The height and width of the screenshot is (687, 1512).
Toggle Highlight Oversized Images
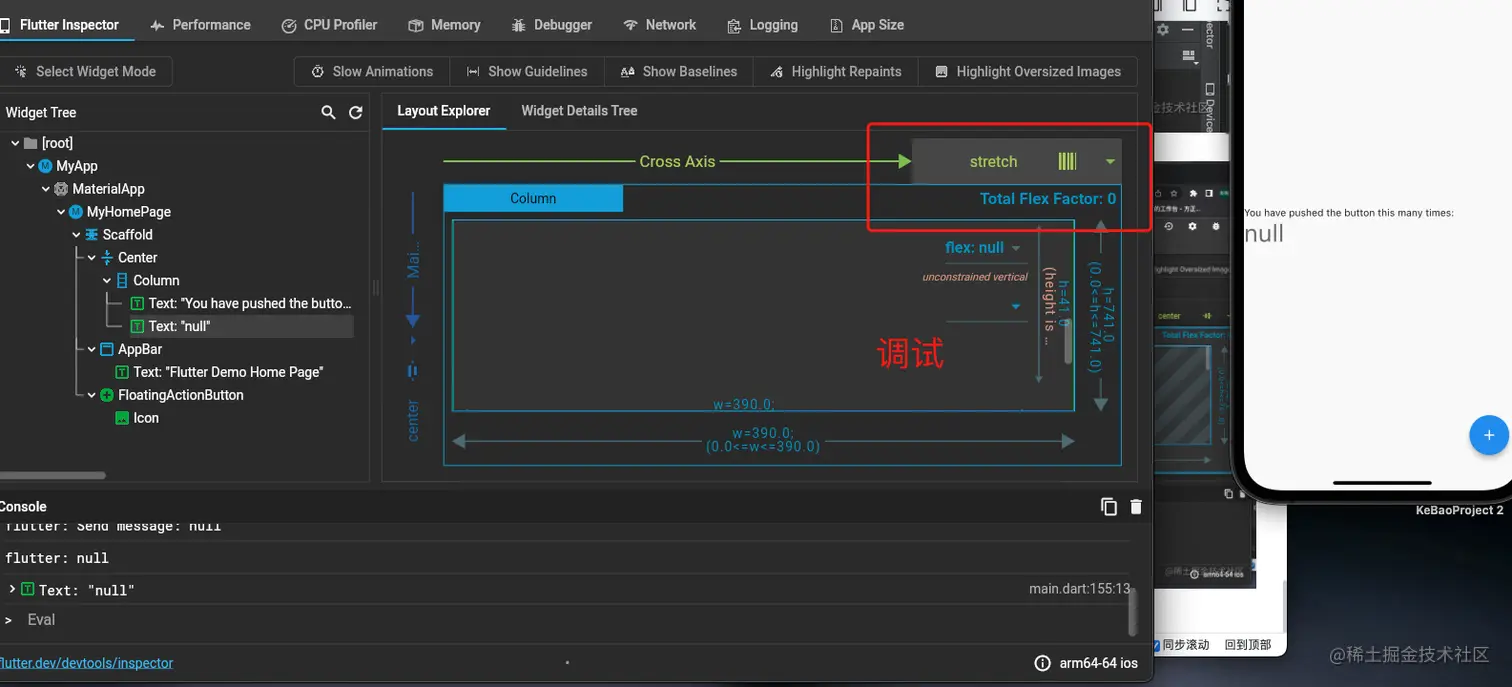click(1027, 72)
